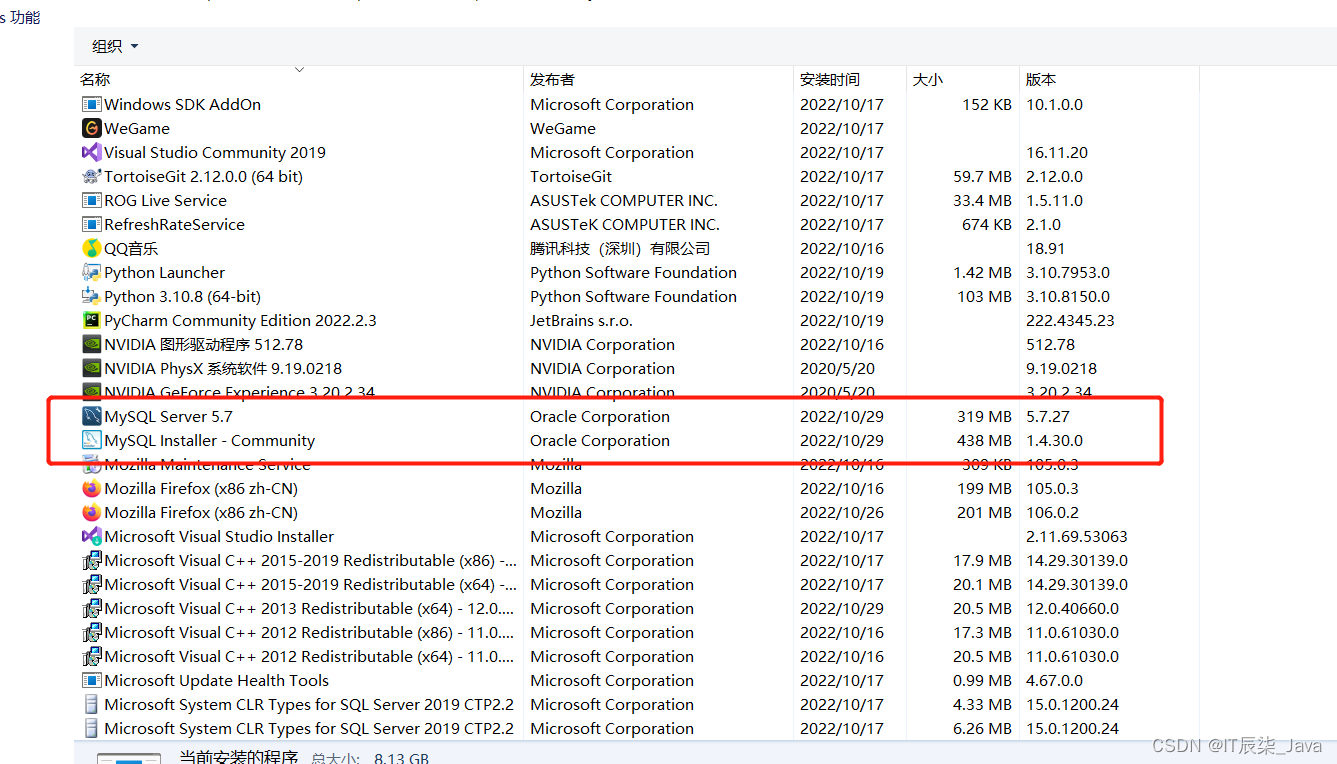Click version 1.4.30.0 cell
This screenshot has width=1337, height=764.
click(x=1054, y=440)
